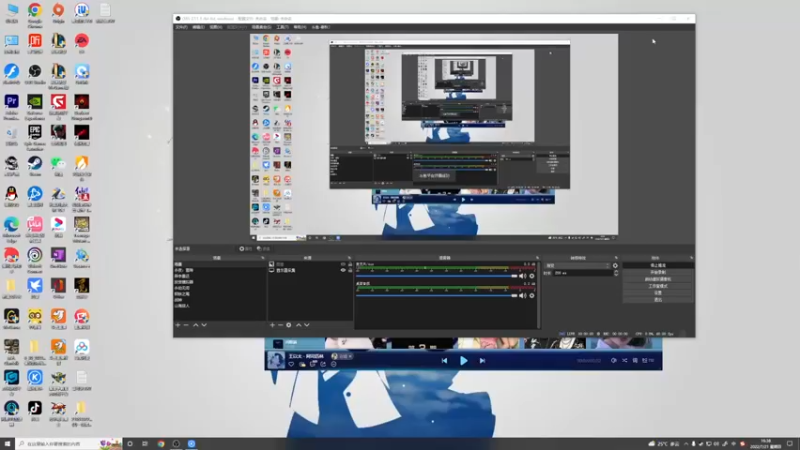
Task: Open the OBS tools menu
Action: (282, 27)
